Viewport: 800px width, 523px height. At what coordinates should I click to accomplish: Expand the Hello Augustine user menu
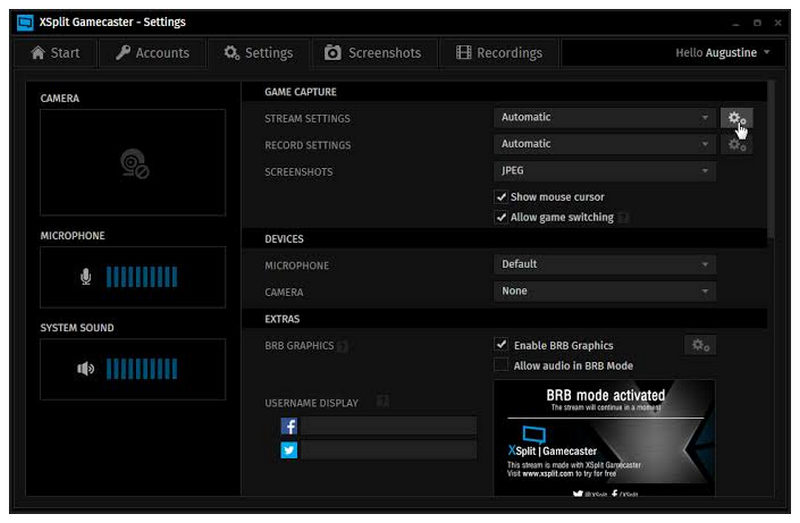point(722,53)
